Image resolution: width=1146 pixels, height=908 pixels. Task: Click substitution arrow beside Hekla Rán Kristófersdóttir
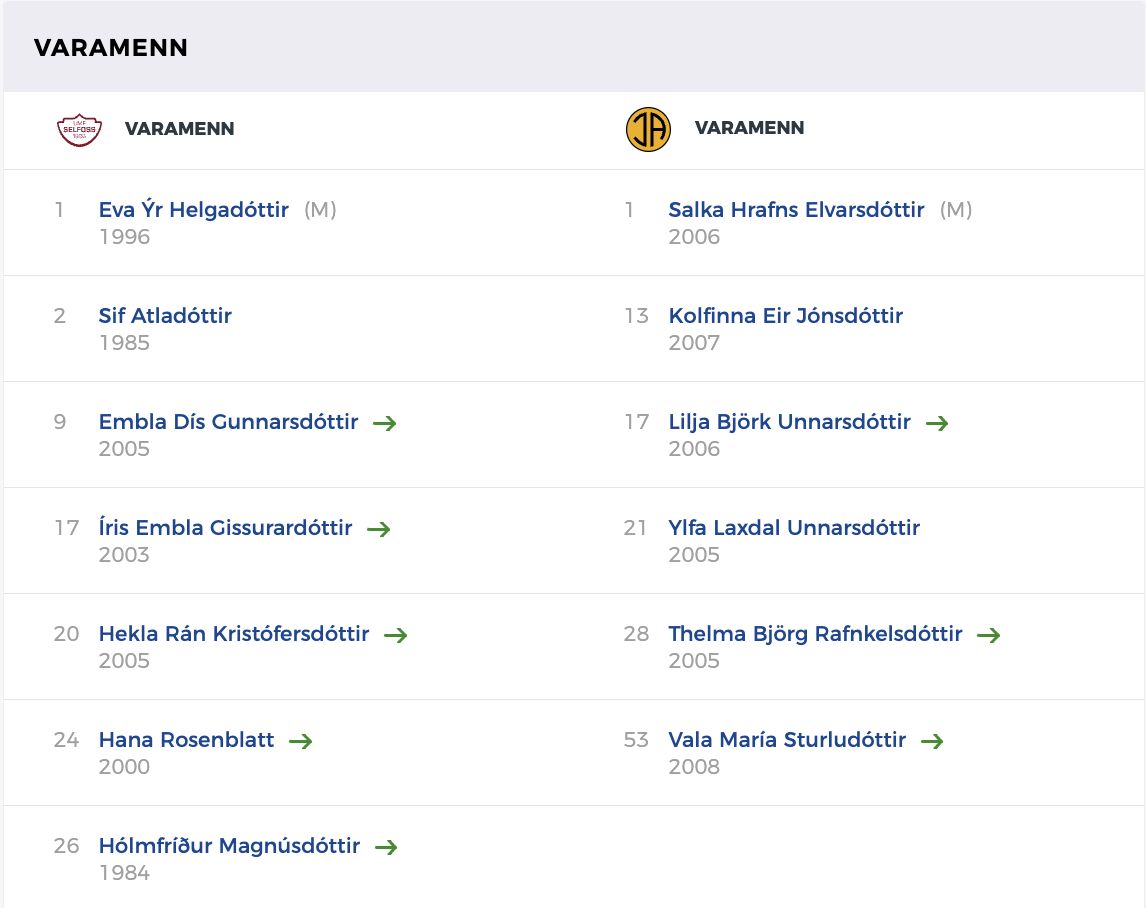(396, 635)
